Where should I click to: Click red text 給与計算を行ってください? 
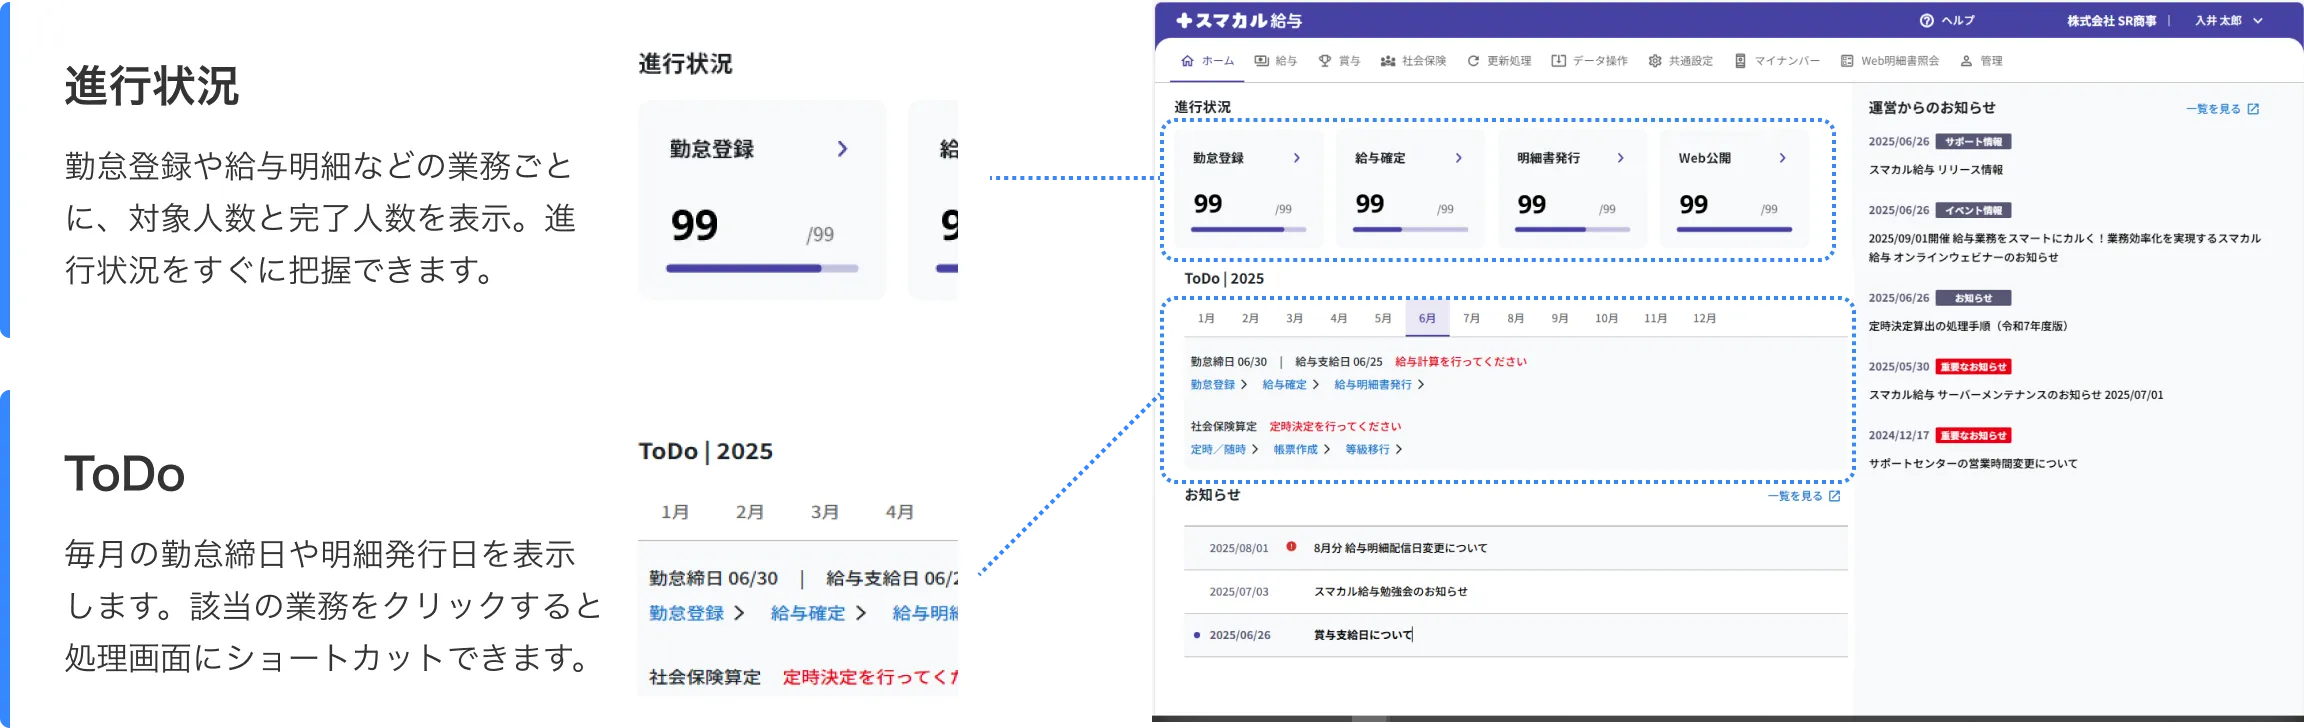point(1461,362)
